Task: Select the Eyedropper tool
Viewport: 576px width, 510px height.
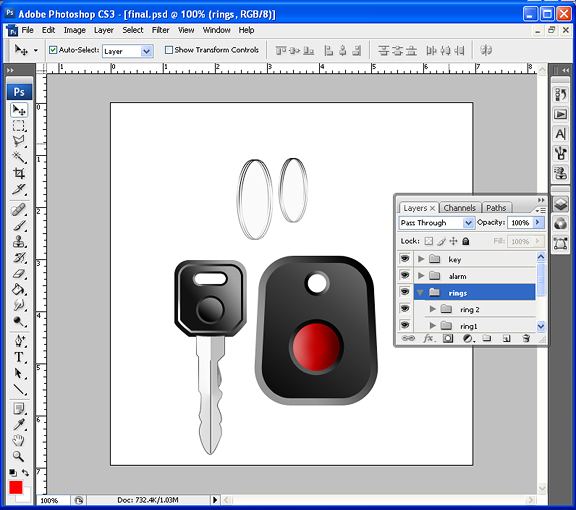Action: coord(19,424)
